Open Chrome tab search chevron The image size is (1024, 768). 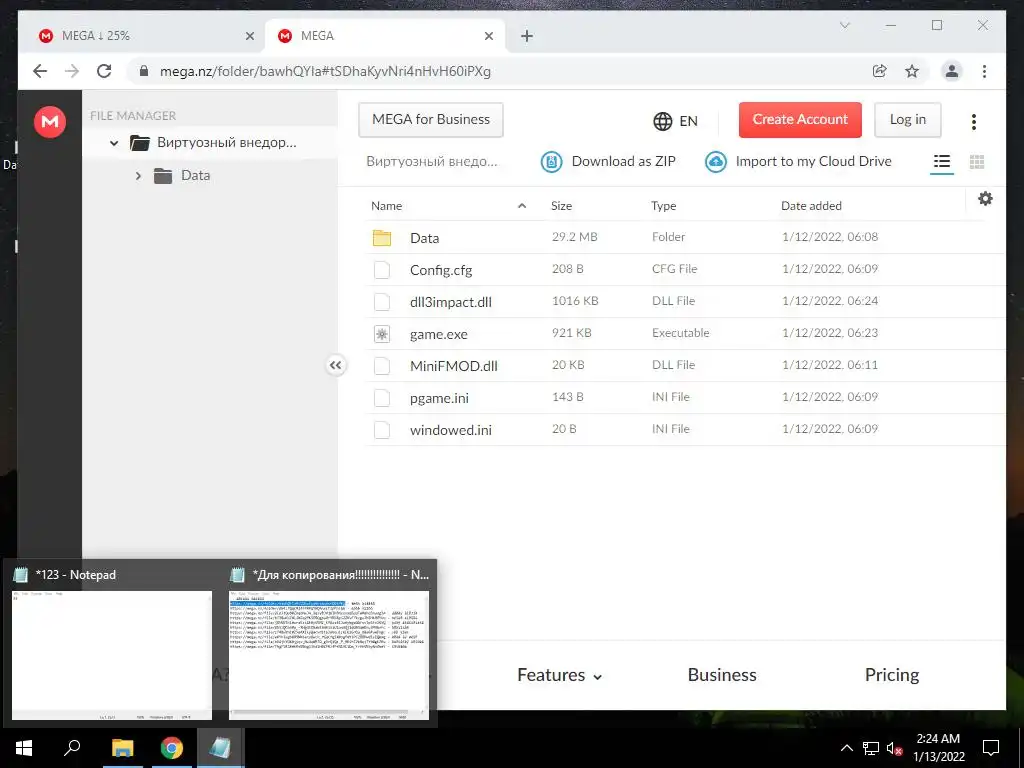click(844, 25)
